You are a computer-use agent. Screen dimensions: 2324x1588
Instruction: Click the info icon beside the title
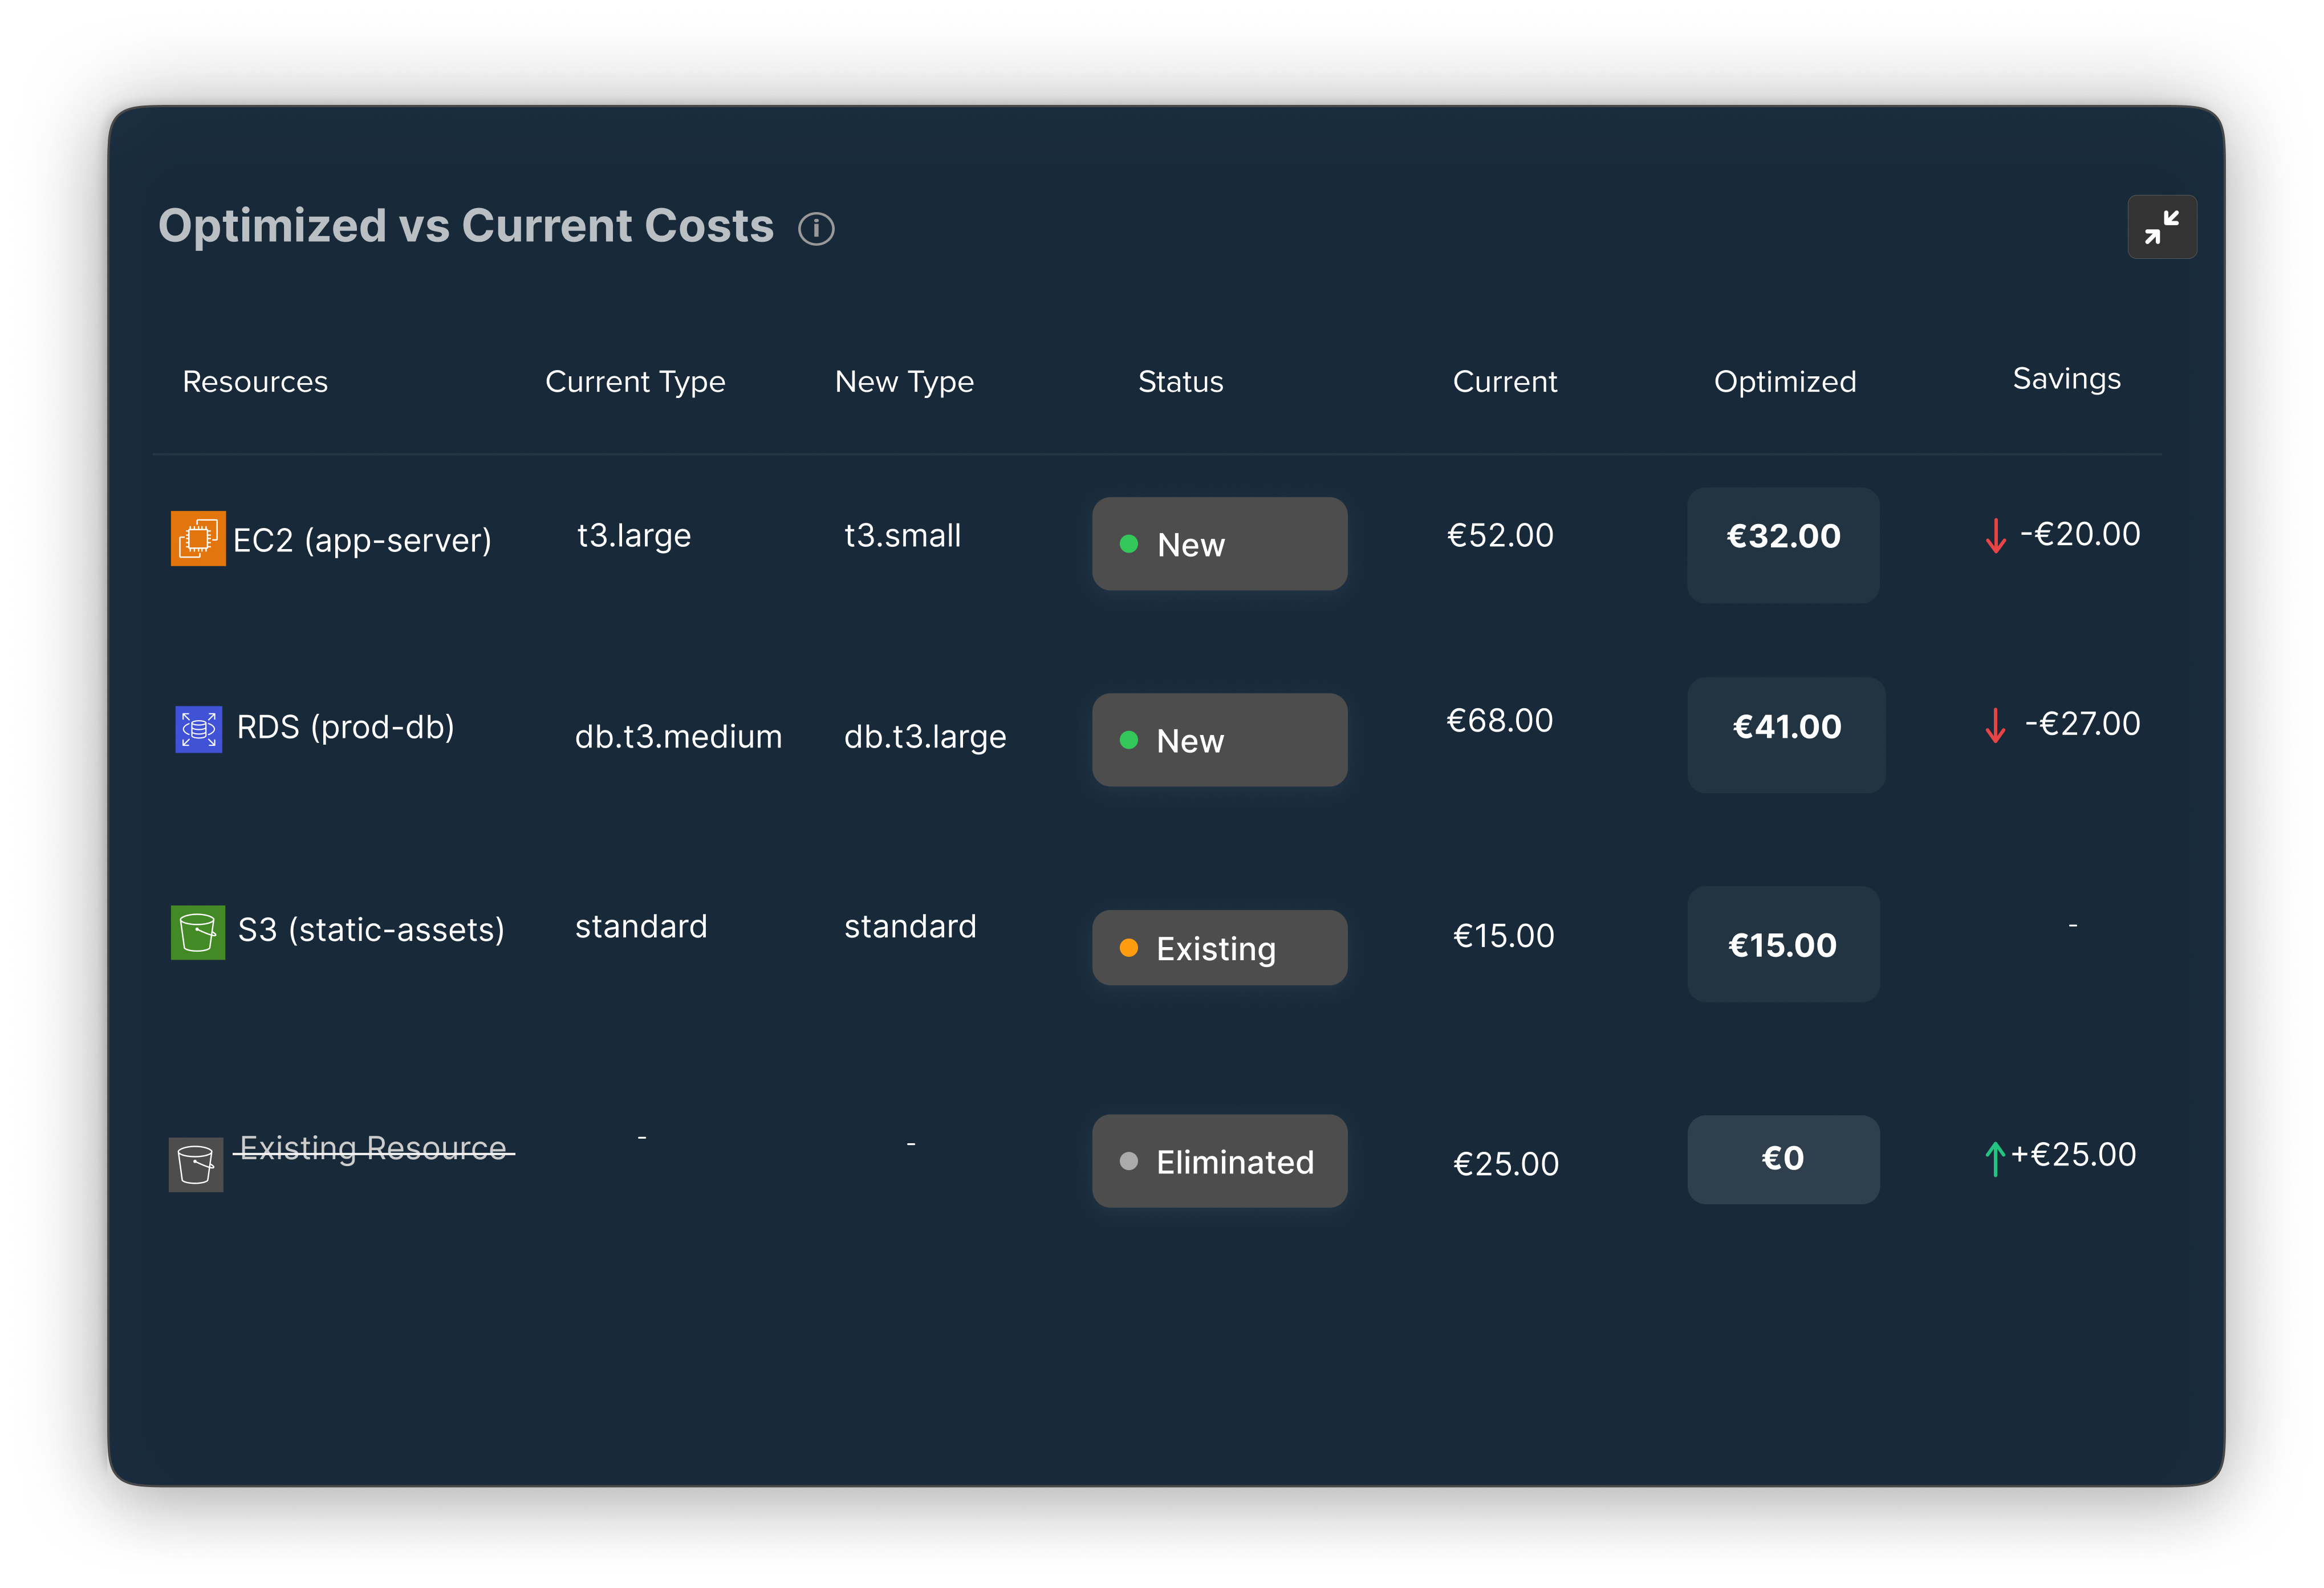pyautogui.click(x=816, y=229)
